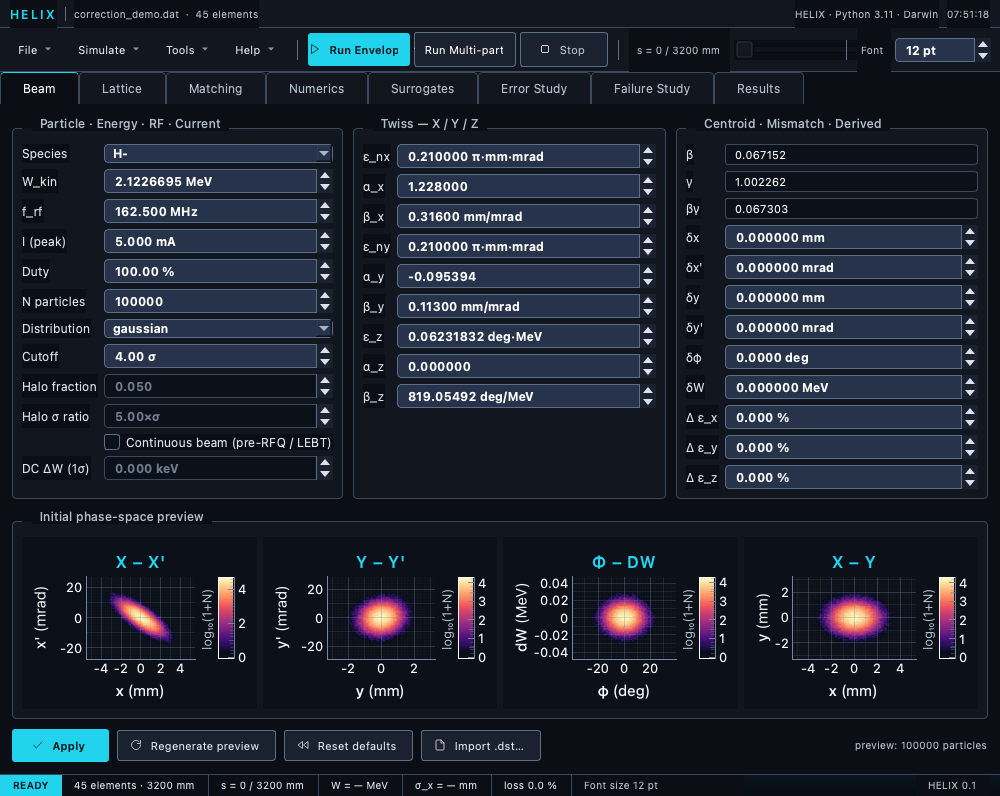Open the Tools menu
The width and height of the screenshot is (1000, 796).
pyautogui.click(x=187, y=50)
